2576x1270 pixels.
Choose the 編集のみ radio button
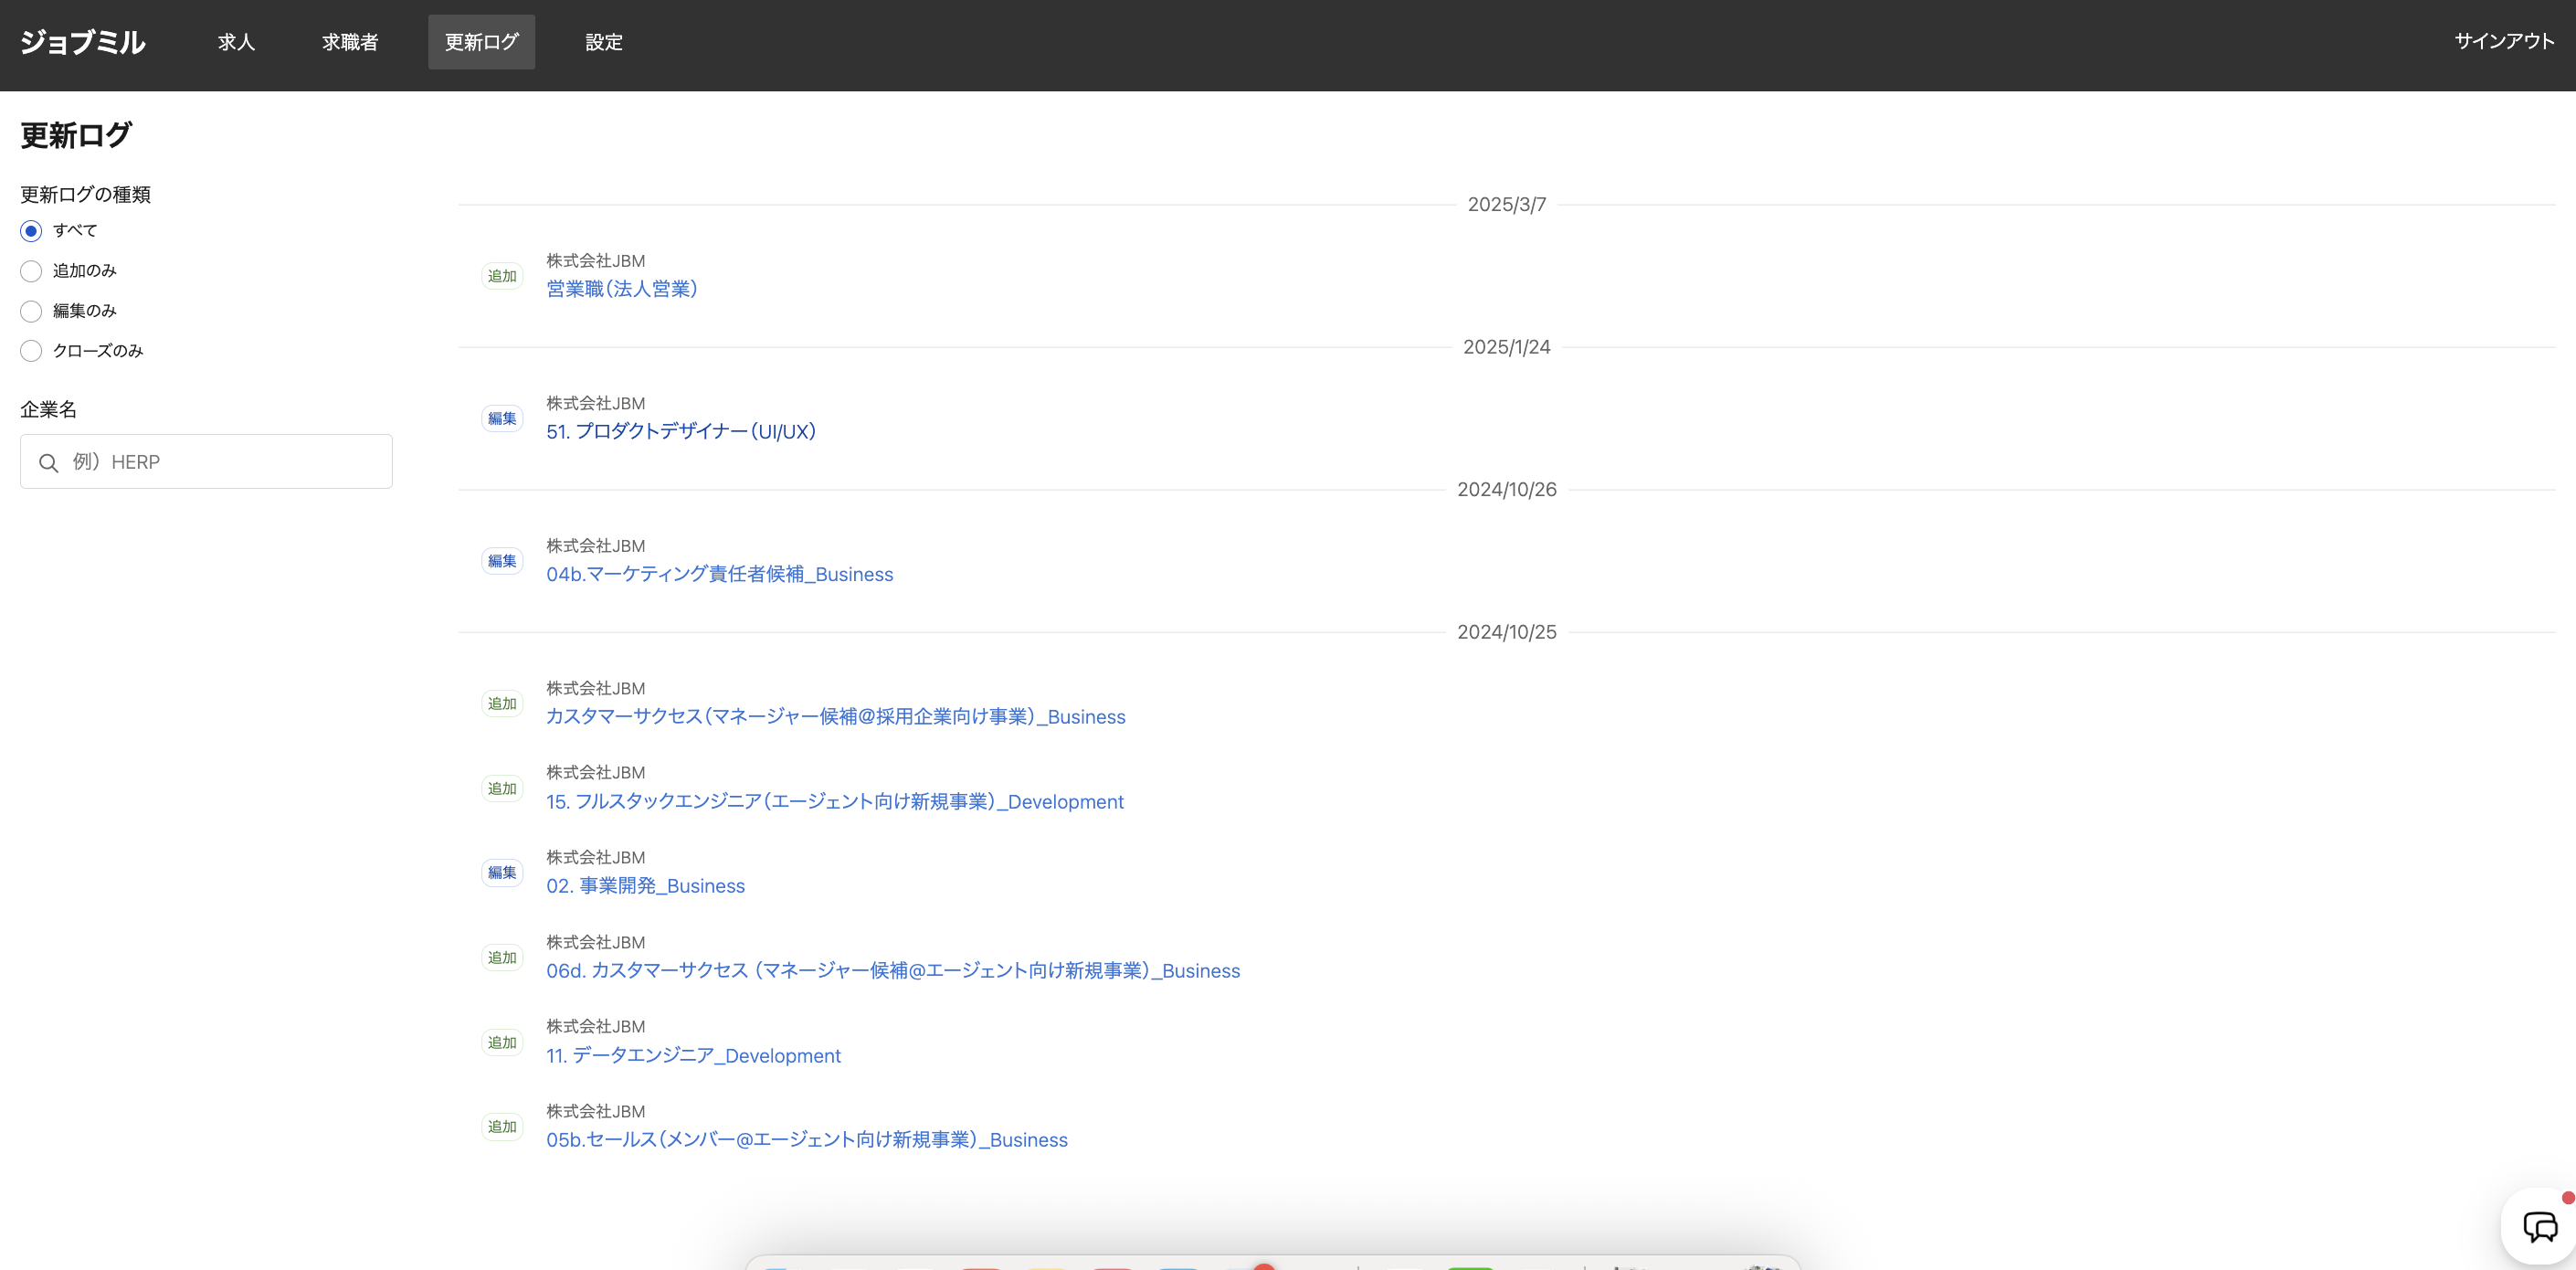click(x=31, y=311)
